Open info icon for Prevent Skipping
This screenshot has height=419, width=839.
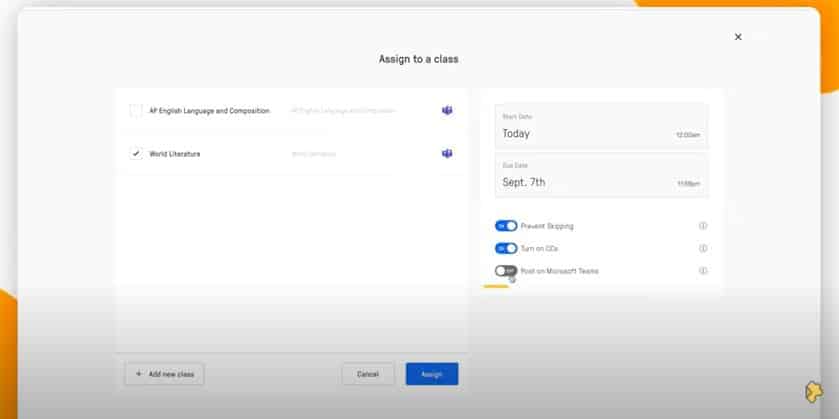click(703, 226)
